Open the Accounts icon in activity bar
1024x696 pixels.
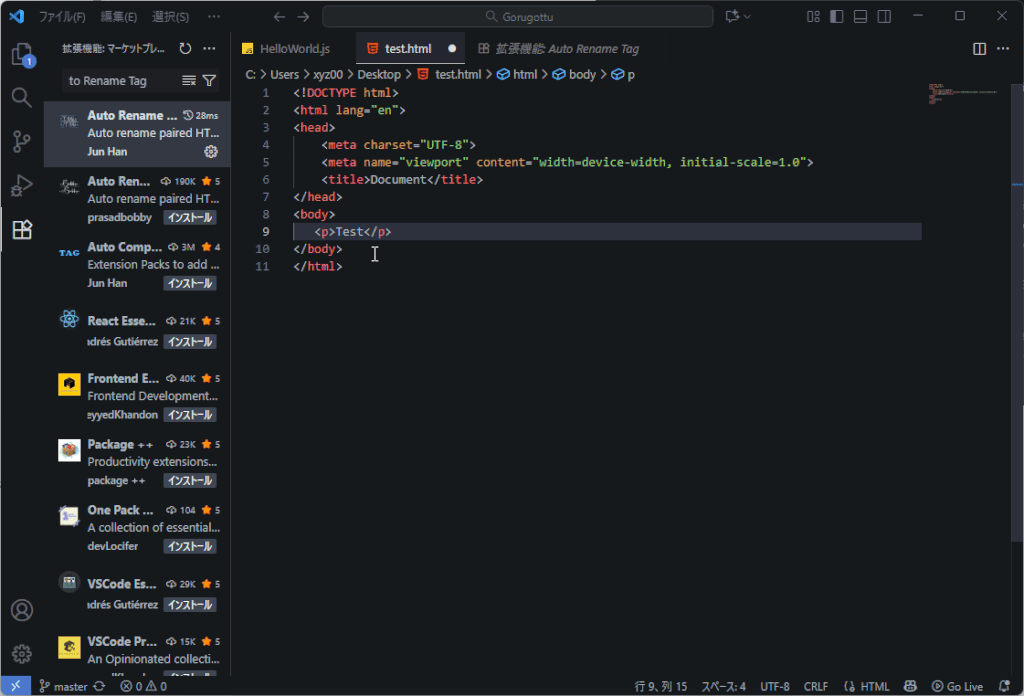pos(22,610)
